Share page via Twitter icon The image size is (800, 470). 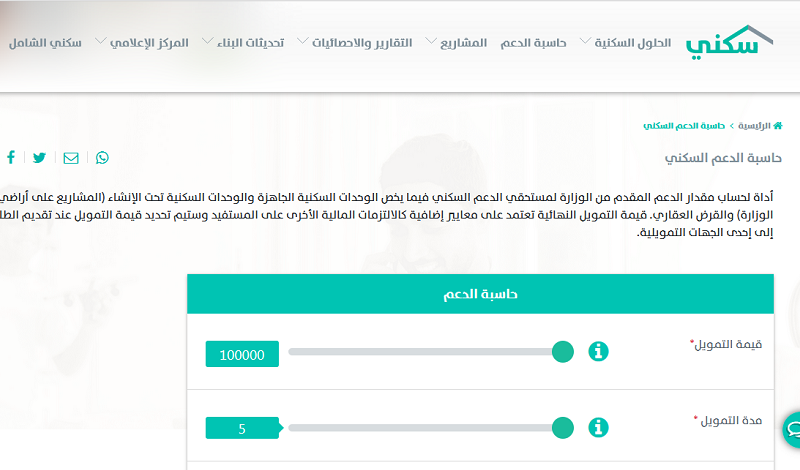tap(39, 158)
